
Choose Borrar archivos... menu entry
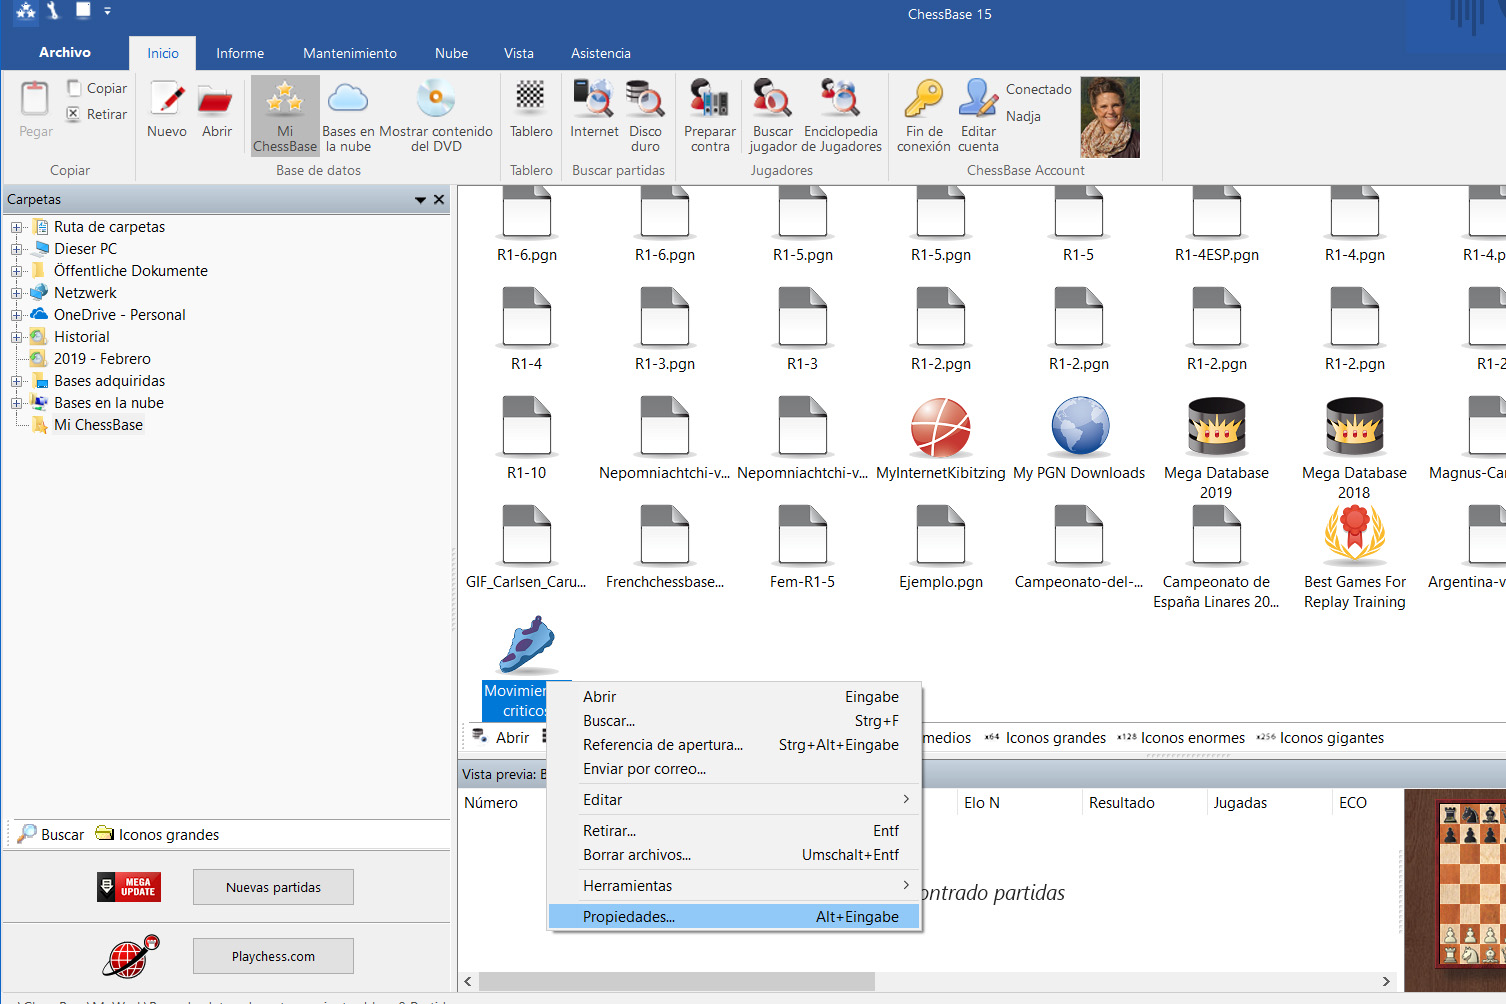(734, 855)
